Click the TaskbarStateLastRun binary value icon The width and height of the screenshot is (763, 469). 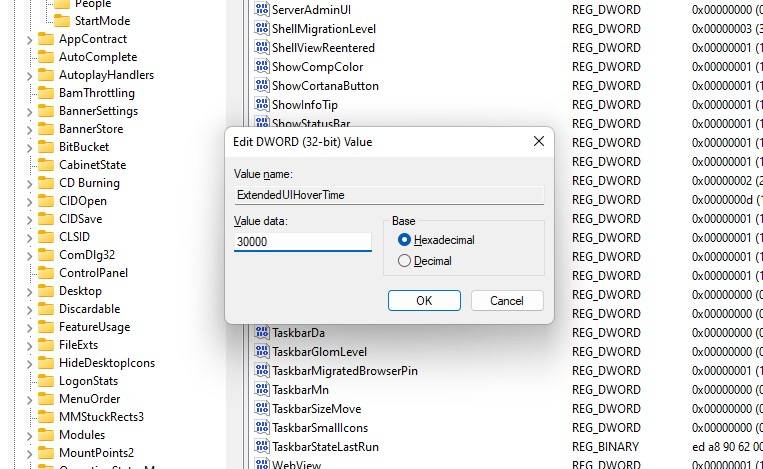[262, 446]
